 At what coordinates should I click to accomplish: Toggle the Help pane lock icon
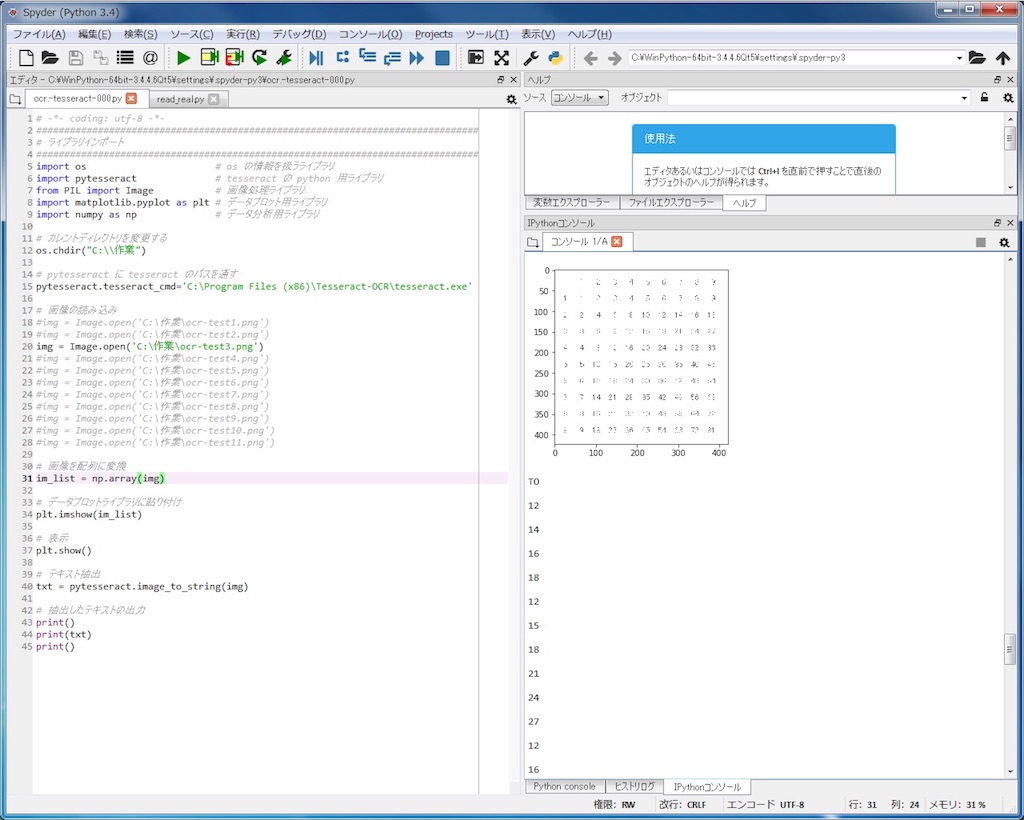(x=984, y=98)
